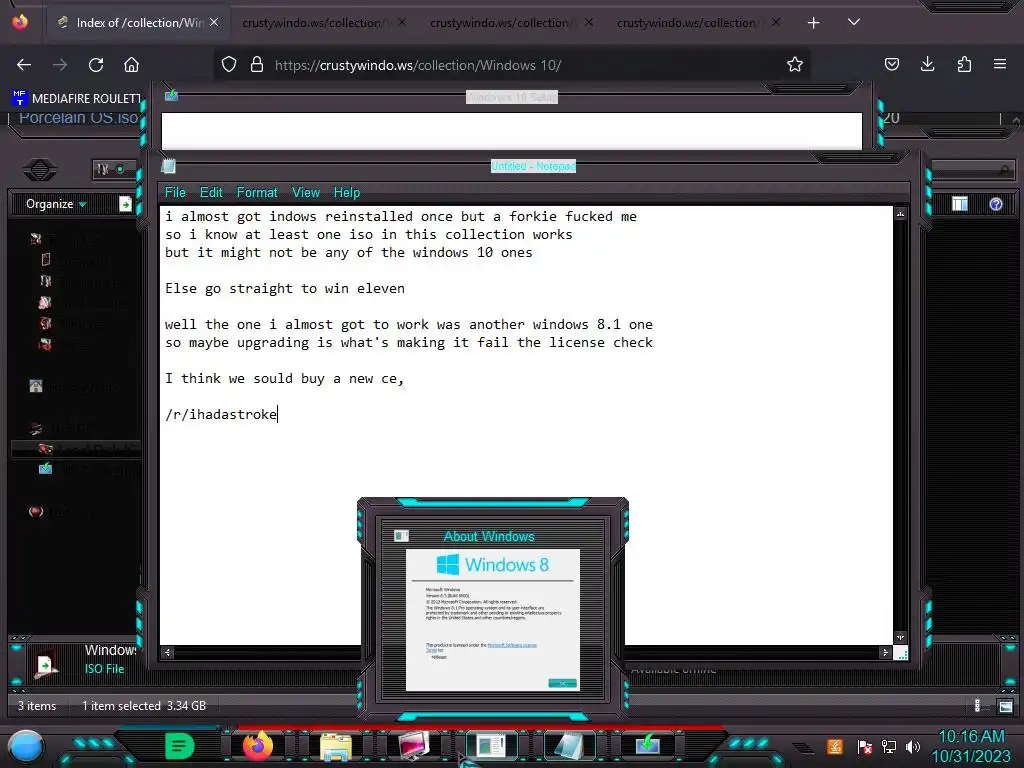Click the Java tray icon
The width and height of the screenshot is (1024, 768).
[x=835, y=746]
